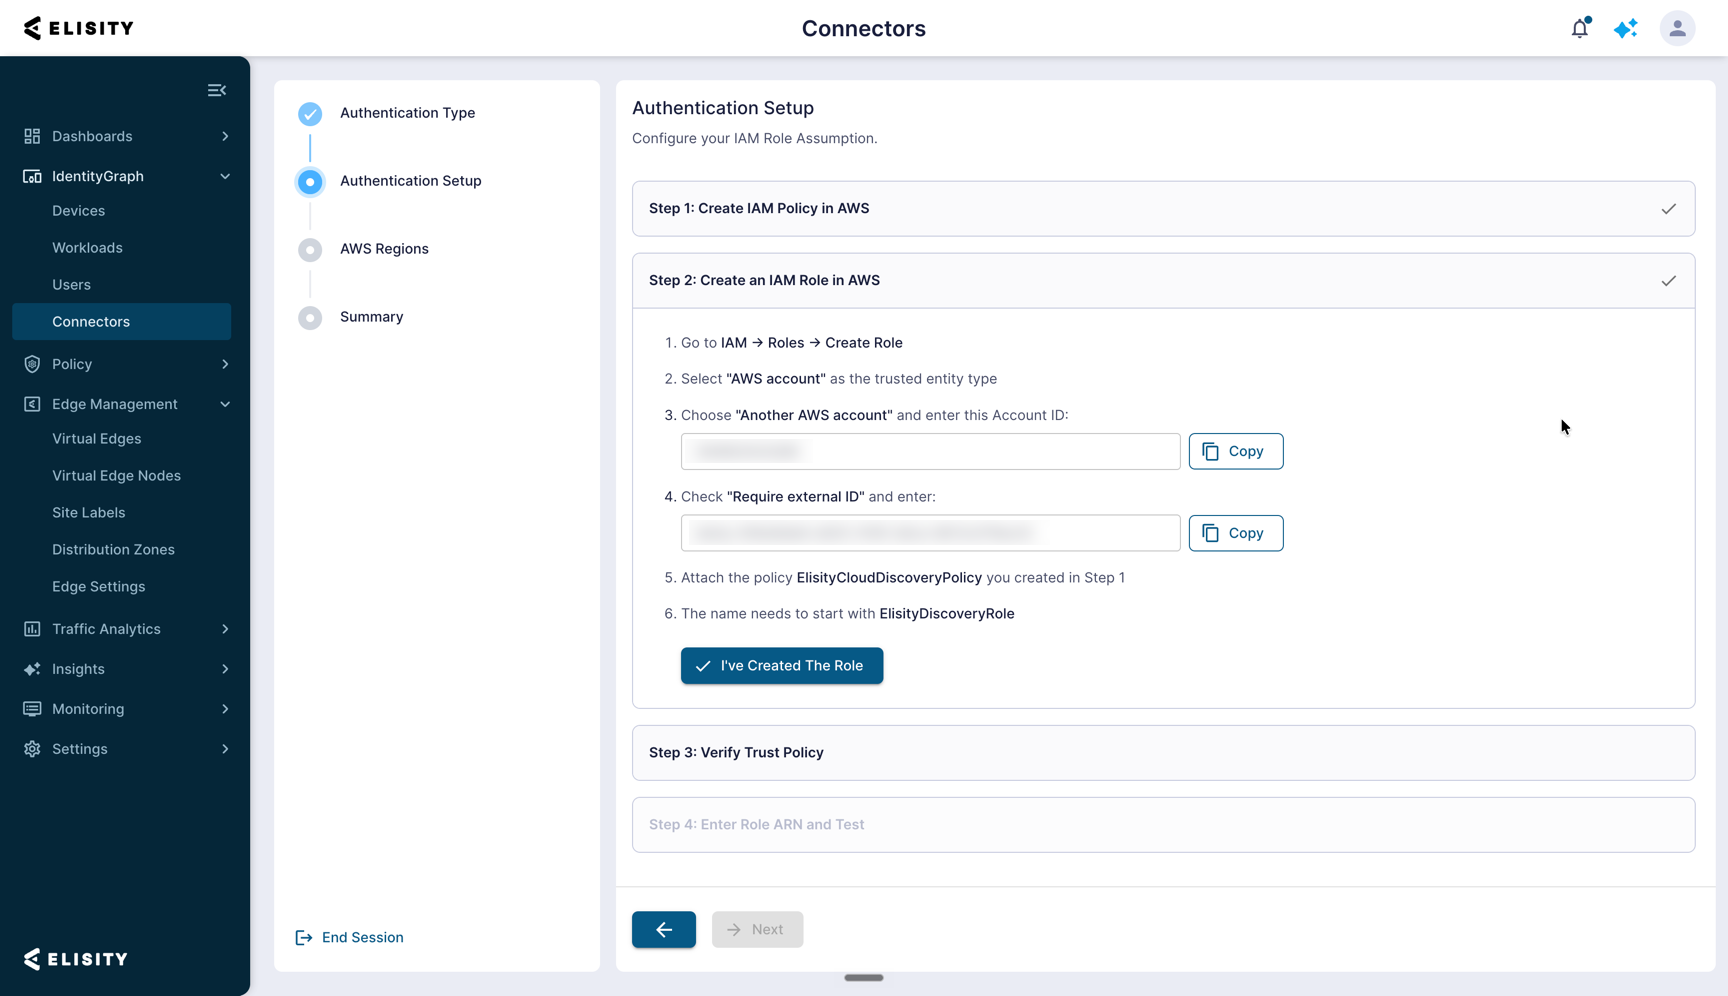
Task: Click the AWS Regions step label
Action: (384, 249)
